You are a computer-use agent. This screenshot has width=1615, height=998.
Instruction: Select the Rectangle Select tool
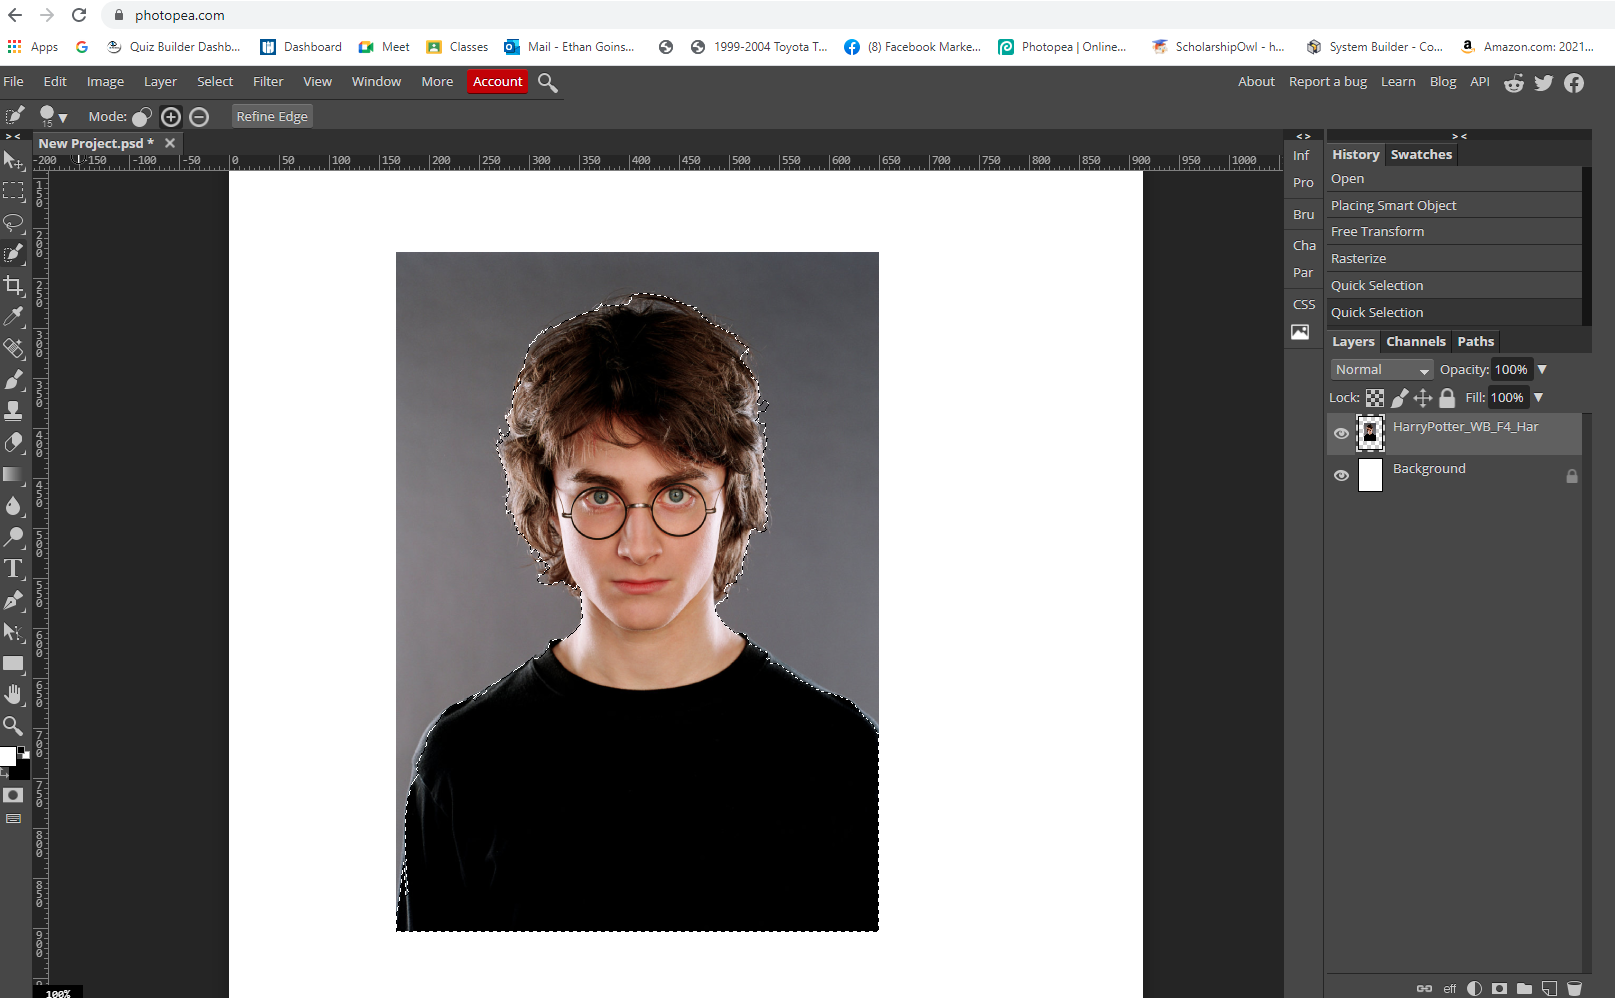tap(13, 191)
